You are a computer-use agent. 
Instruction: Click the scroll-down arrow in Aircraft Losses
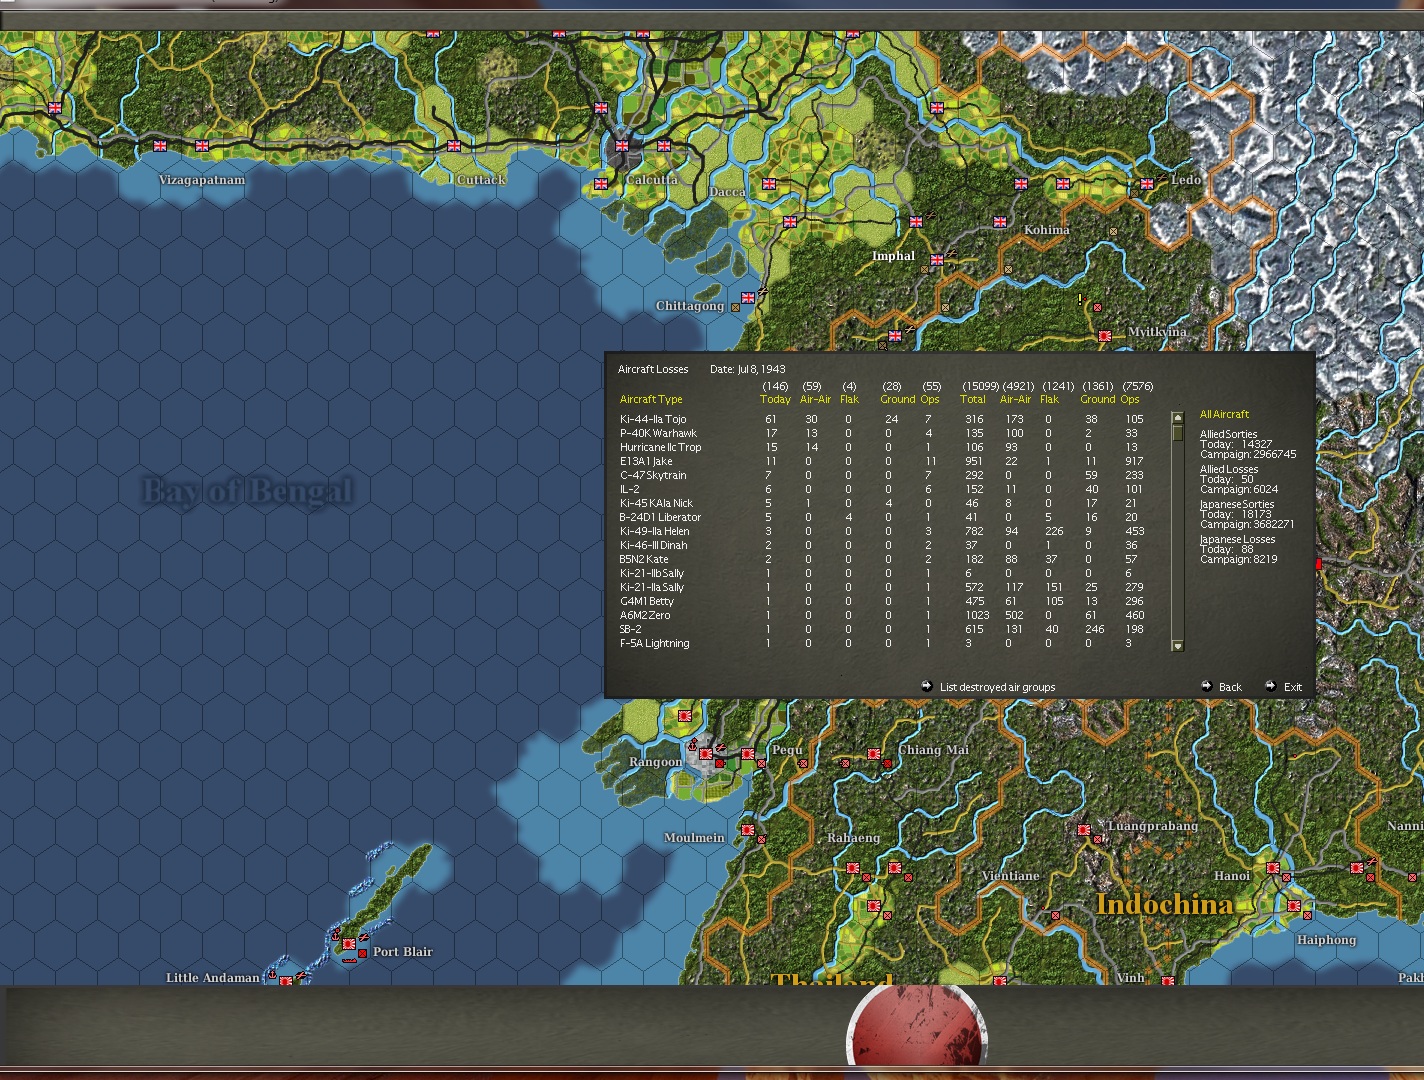coord(1177,646)
